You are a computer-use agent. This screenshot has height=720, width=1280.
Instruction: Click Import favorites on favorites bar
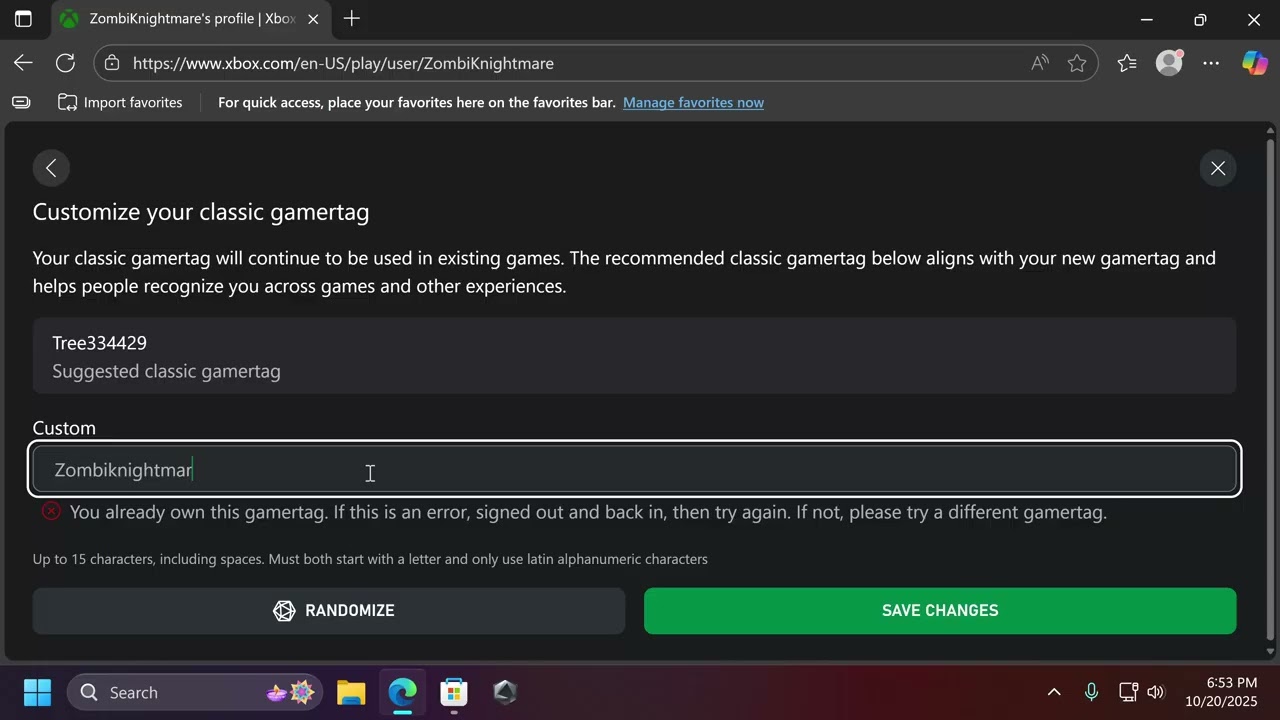click(x=120, y=102)
